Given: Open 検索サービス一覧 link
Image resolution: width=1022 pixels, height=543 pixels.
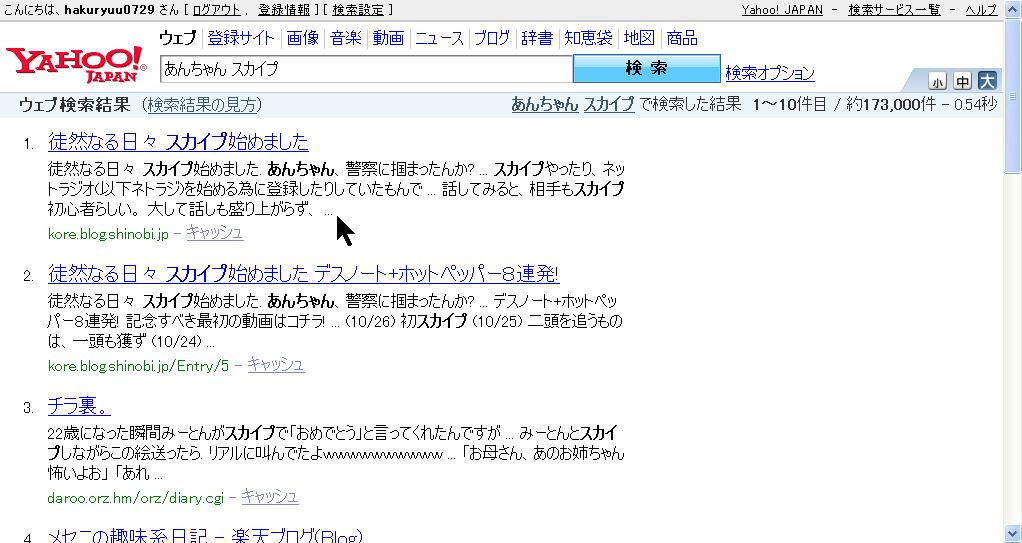Looking at the screenshot, I should coord(894,10).
